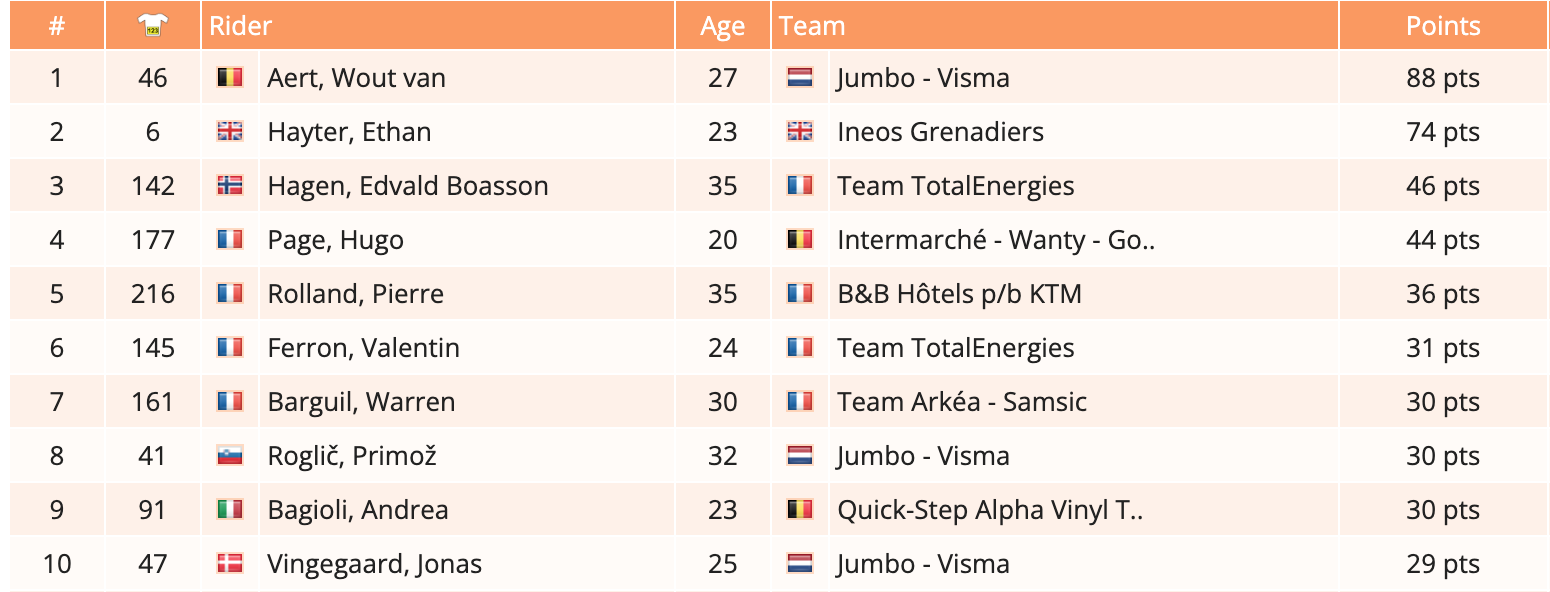1550x592 pixels.
Task: Sort table by the Points column header
Action: click(1442, 26)
